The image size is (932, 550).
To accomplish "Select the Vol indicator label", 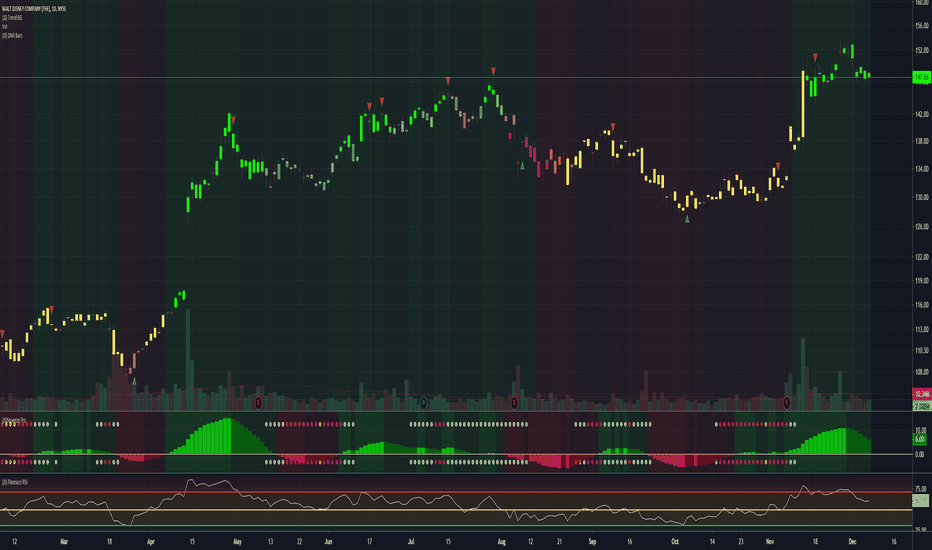I will point(4,27).
